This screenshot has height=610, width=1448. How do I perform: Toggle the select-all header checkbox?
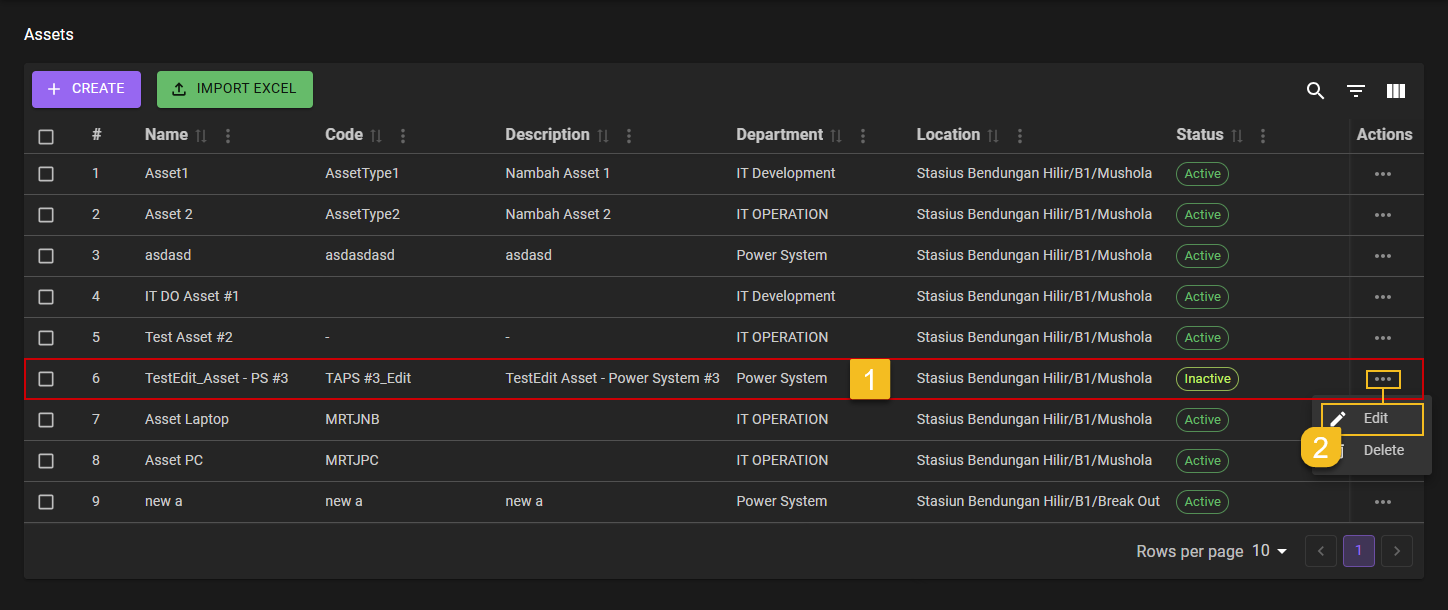coord(46,137)
